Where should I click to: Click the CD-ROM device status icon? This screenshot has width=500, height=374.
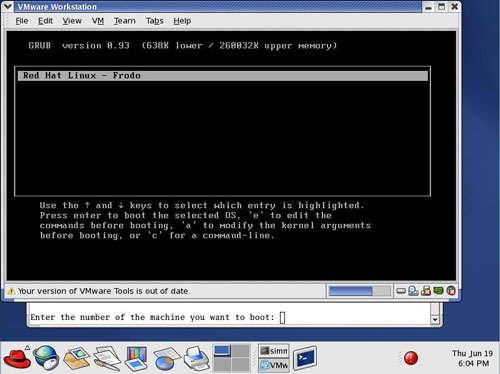[413, 291]
